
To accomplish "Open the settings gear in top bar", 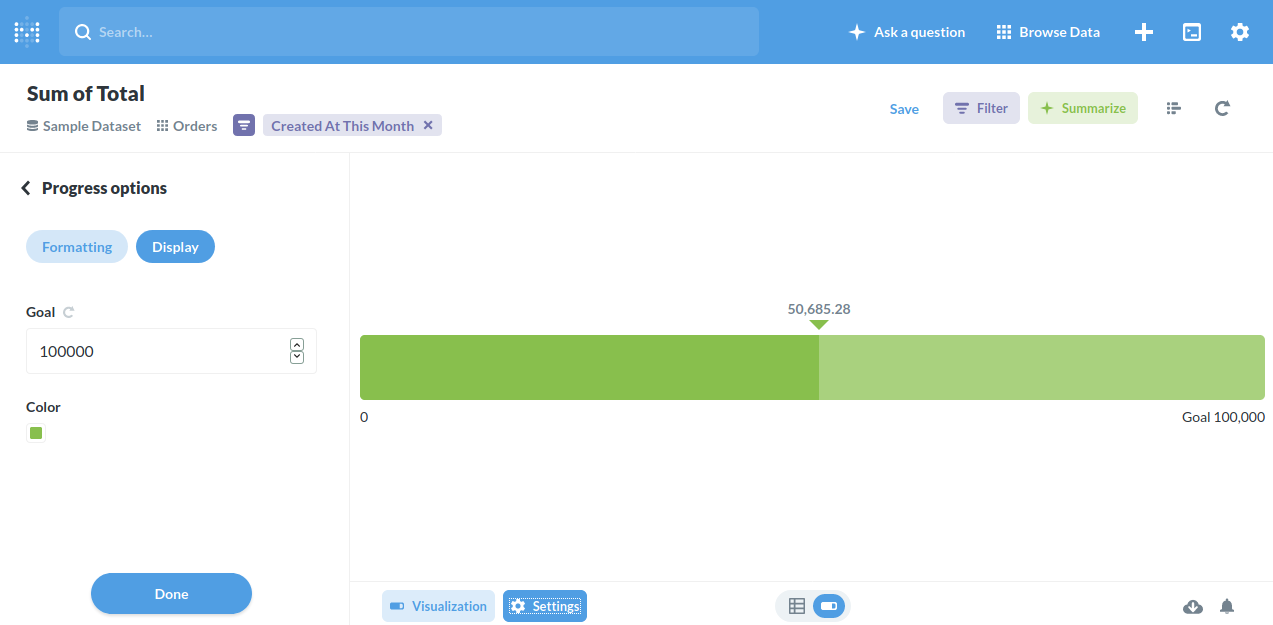I will pos(1240,32).
